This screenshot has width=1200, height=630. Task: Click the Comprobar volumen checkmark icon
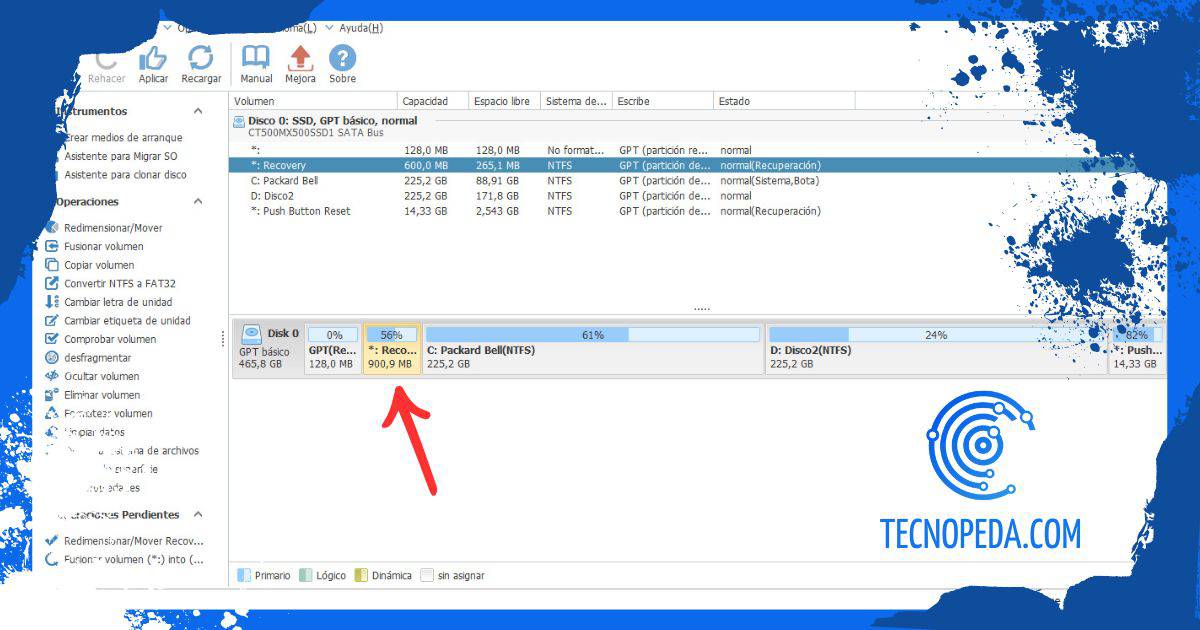(x=53, y=339)
